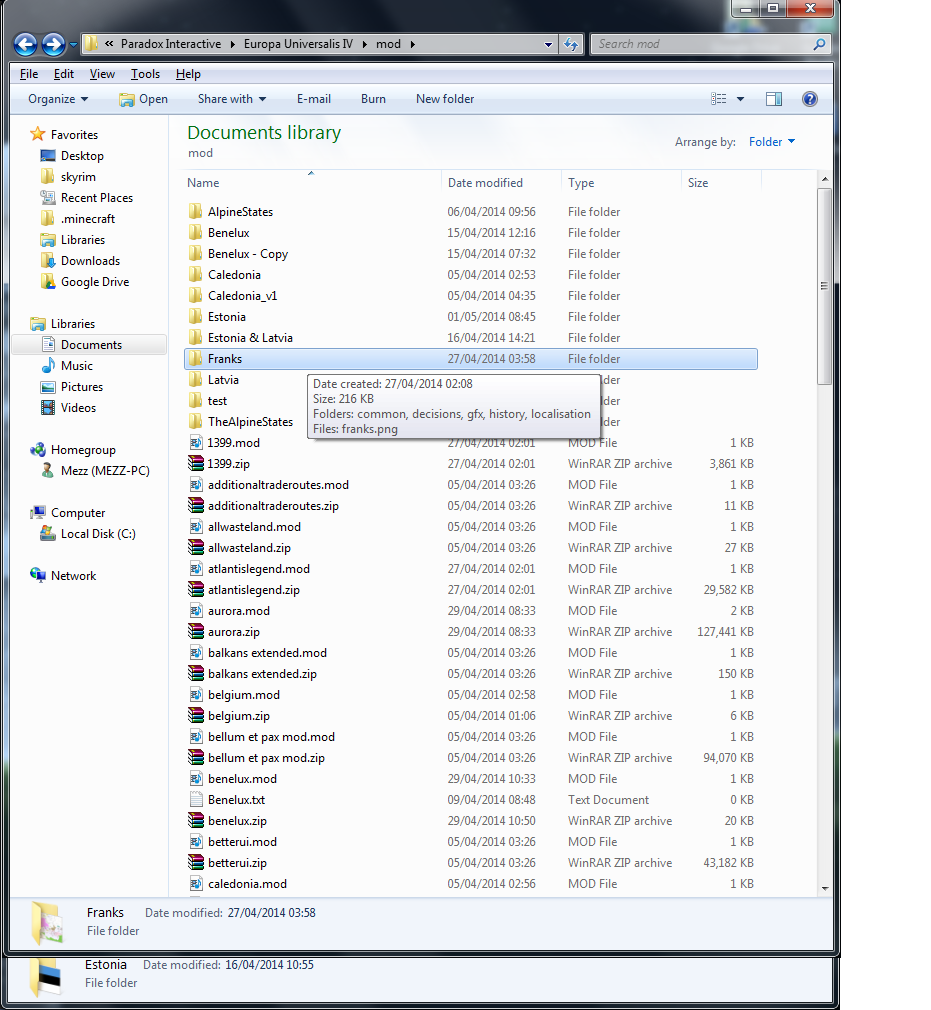Open Recent Places in sidebar
Image resolution: width=931 pixels, height=1010 pixels.
coord(97,198)
